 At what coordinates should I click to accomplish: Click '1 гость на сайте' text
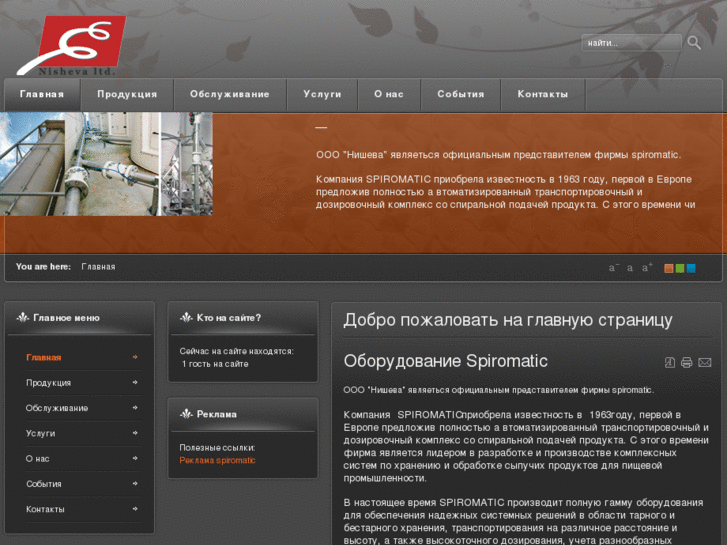point(215,364)
